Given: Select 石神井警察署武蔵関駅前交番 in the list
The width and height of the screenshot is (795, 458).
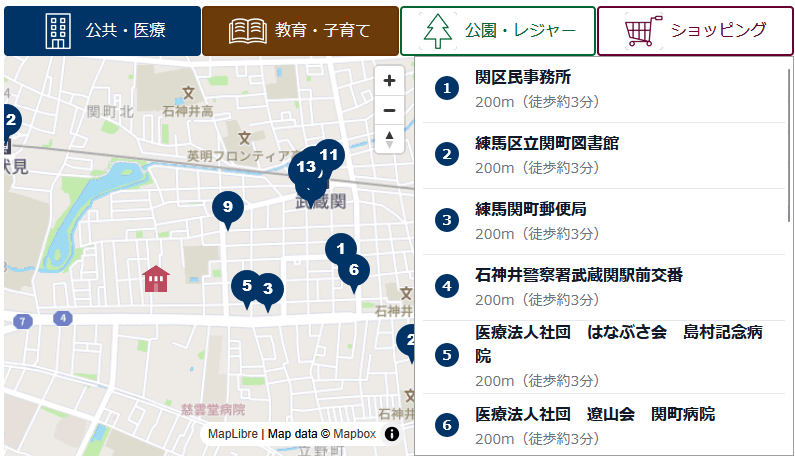Looking at the screenshot, I should point(603,288).
